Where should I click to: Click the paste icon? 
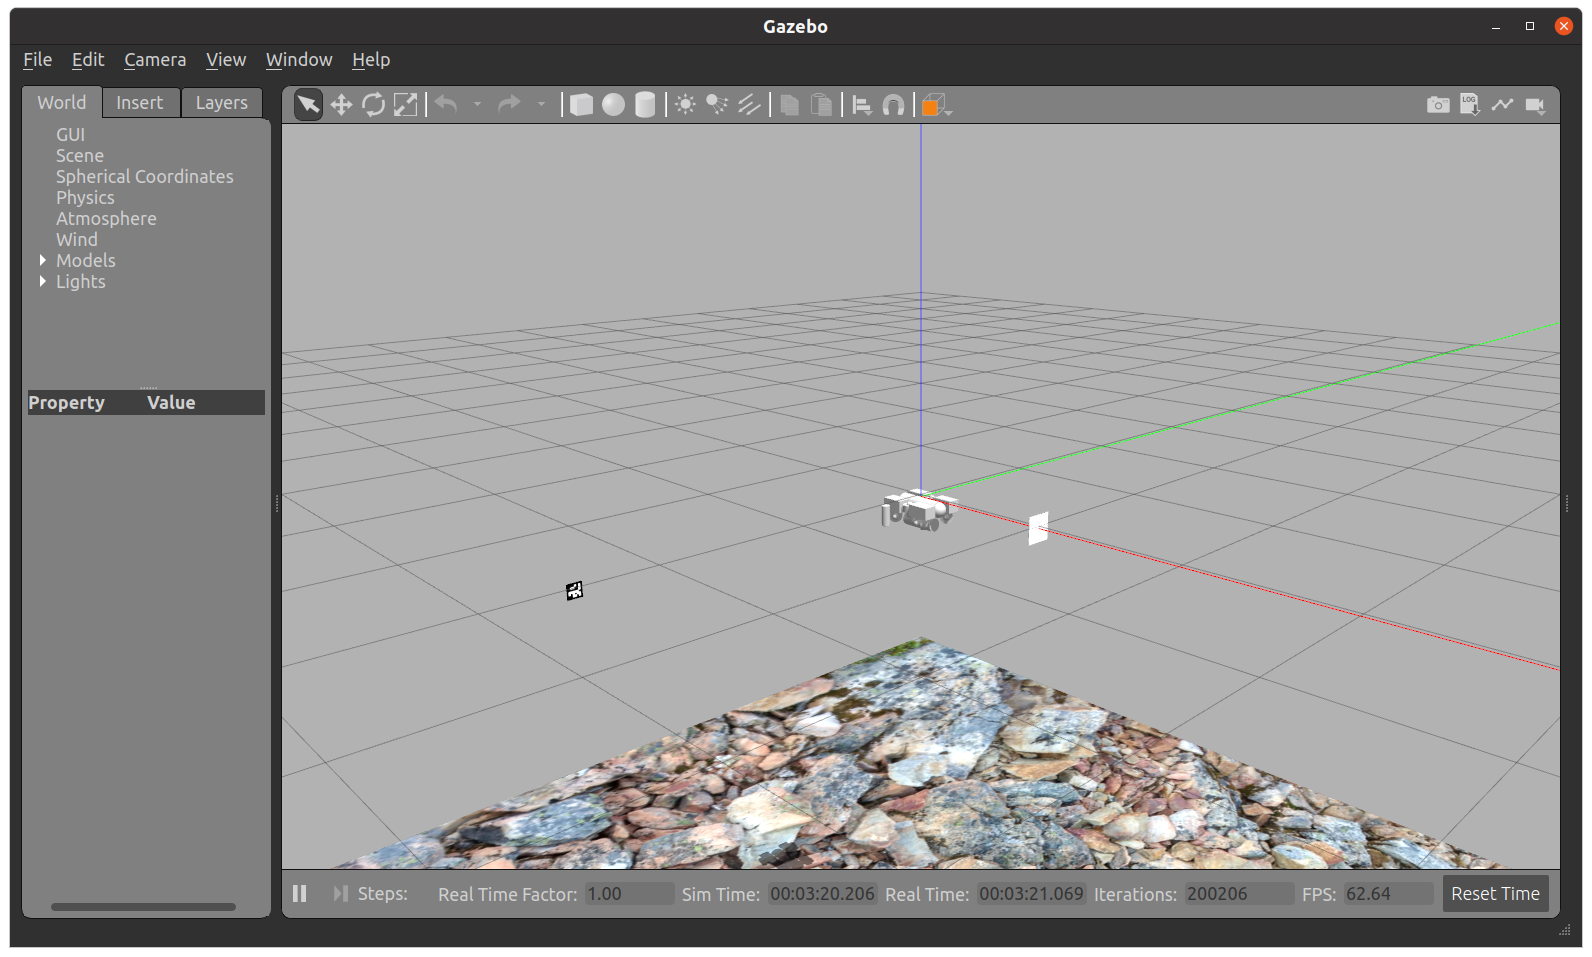click(821, 104)
